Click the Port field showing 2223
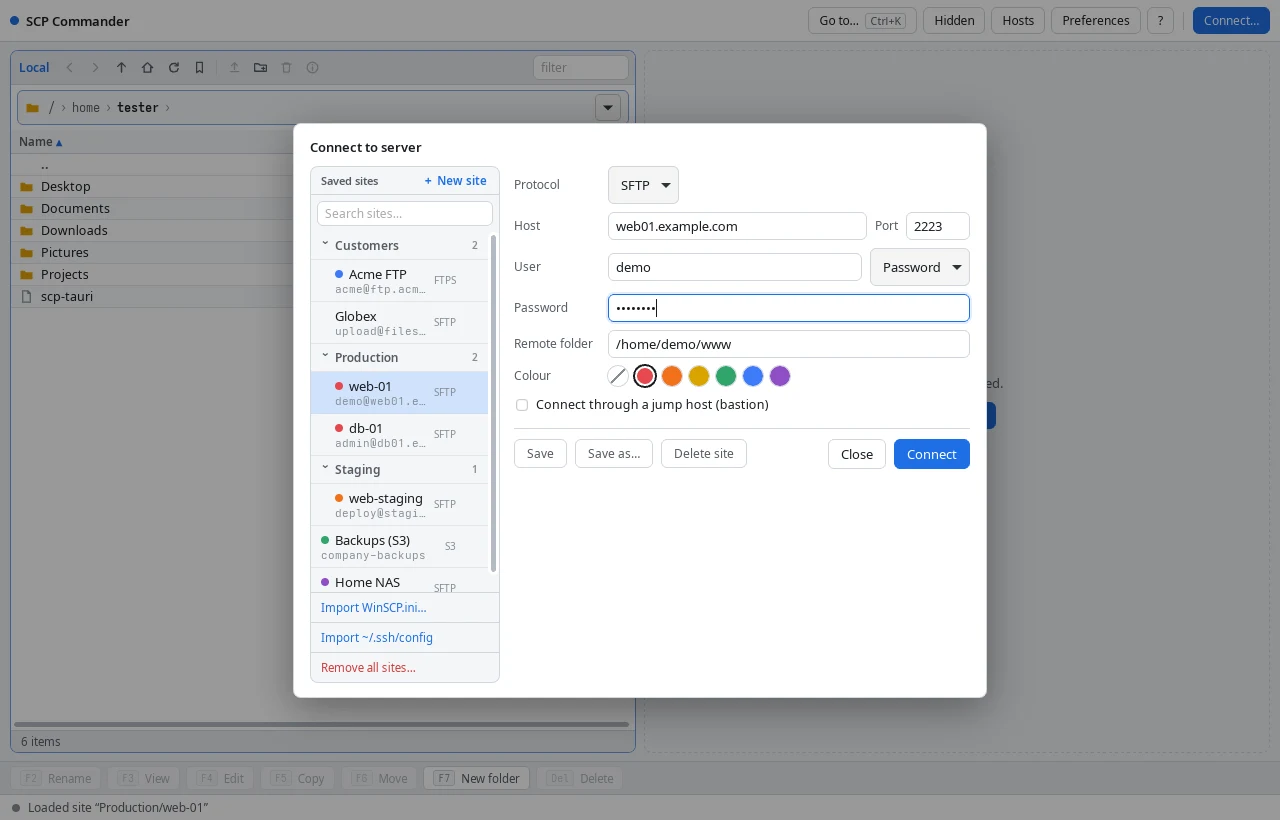 pyautogui.click(x=938, y=226)
